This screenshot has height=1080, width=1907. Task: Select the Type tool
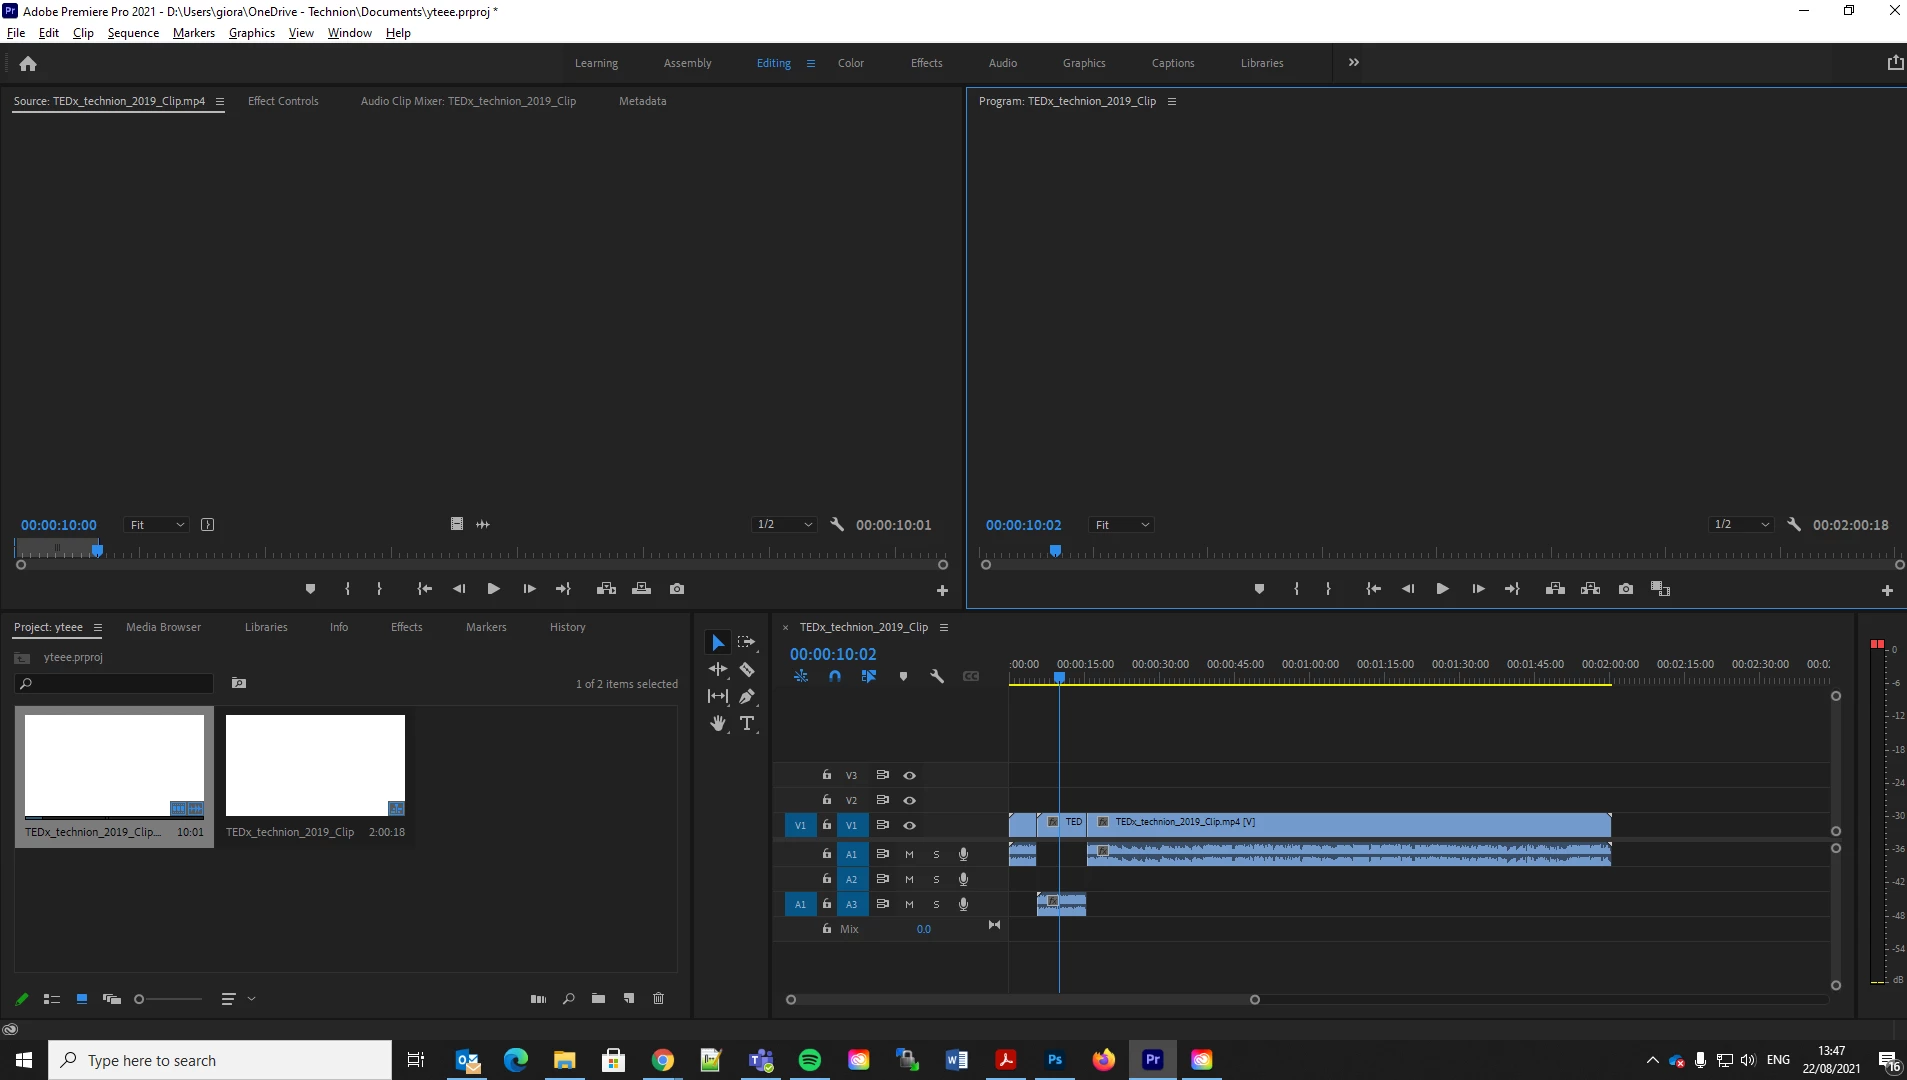[x=747, y=723]
